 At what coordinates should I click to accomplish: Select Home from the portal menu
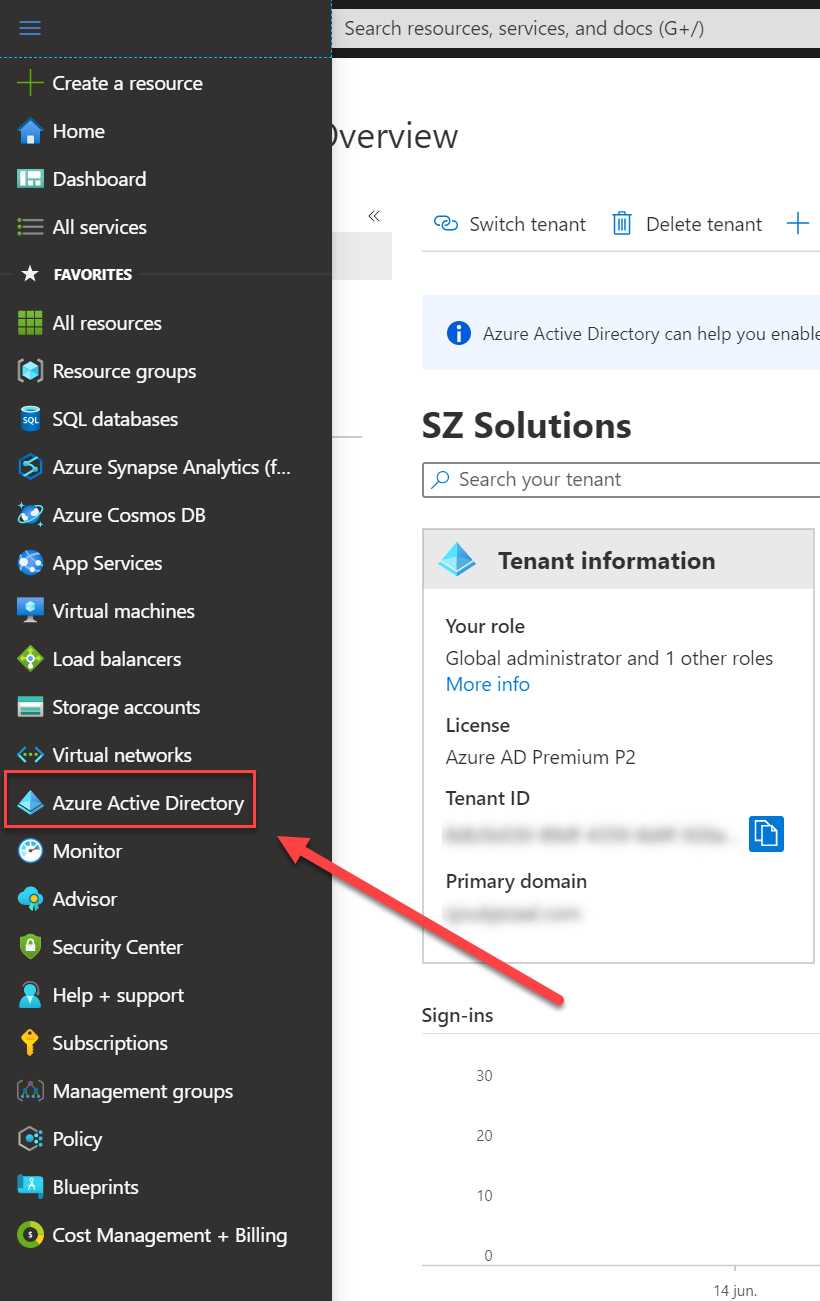[x=77, y=131]
